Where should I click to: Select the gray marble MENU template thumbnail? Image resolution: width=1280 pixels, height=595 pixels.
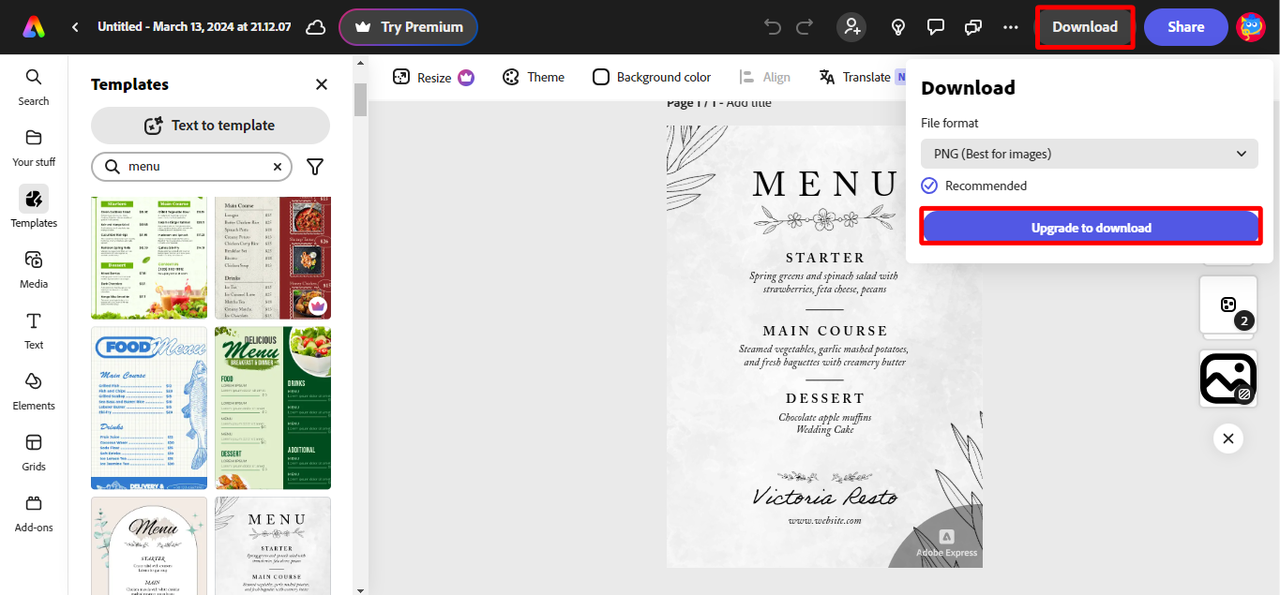pos(273,546)
